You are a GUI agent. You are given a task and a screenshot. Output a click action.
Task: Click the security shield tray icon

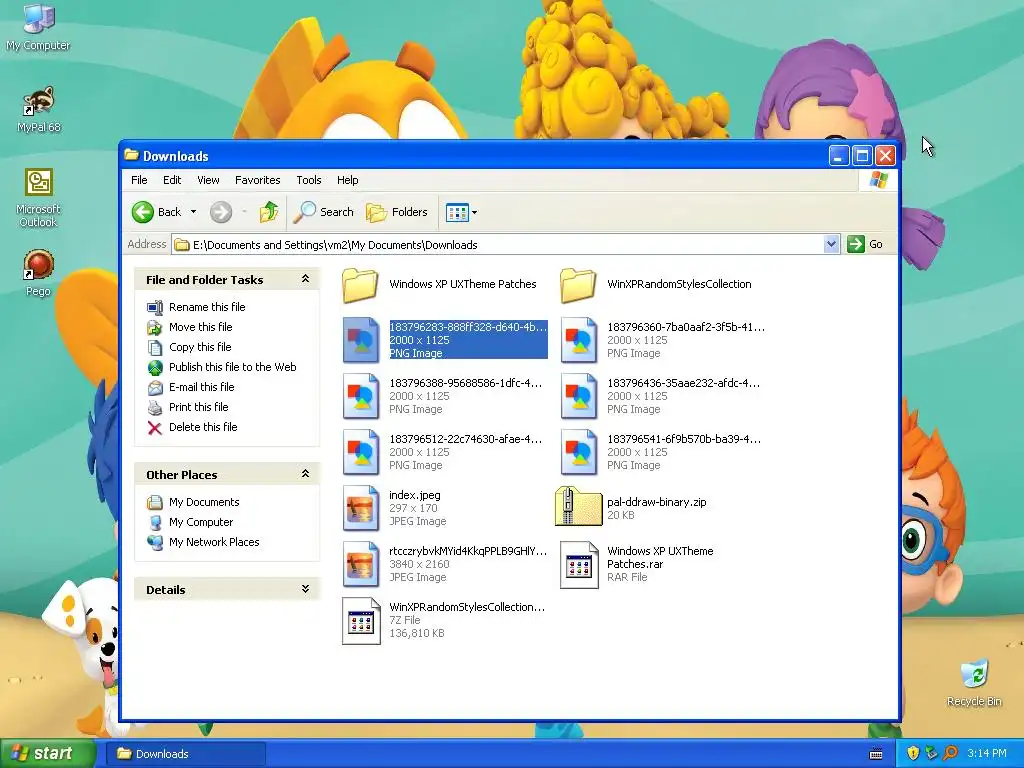(913, 754)
